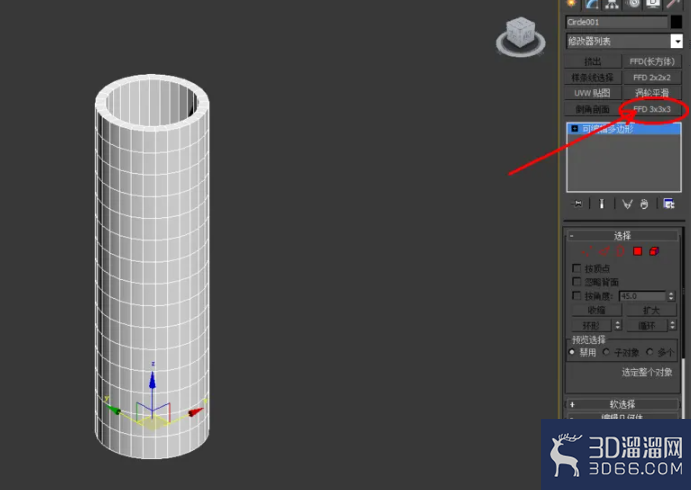Click the 选定整个对象 status text

point(647,372)
